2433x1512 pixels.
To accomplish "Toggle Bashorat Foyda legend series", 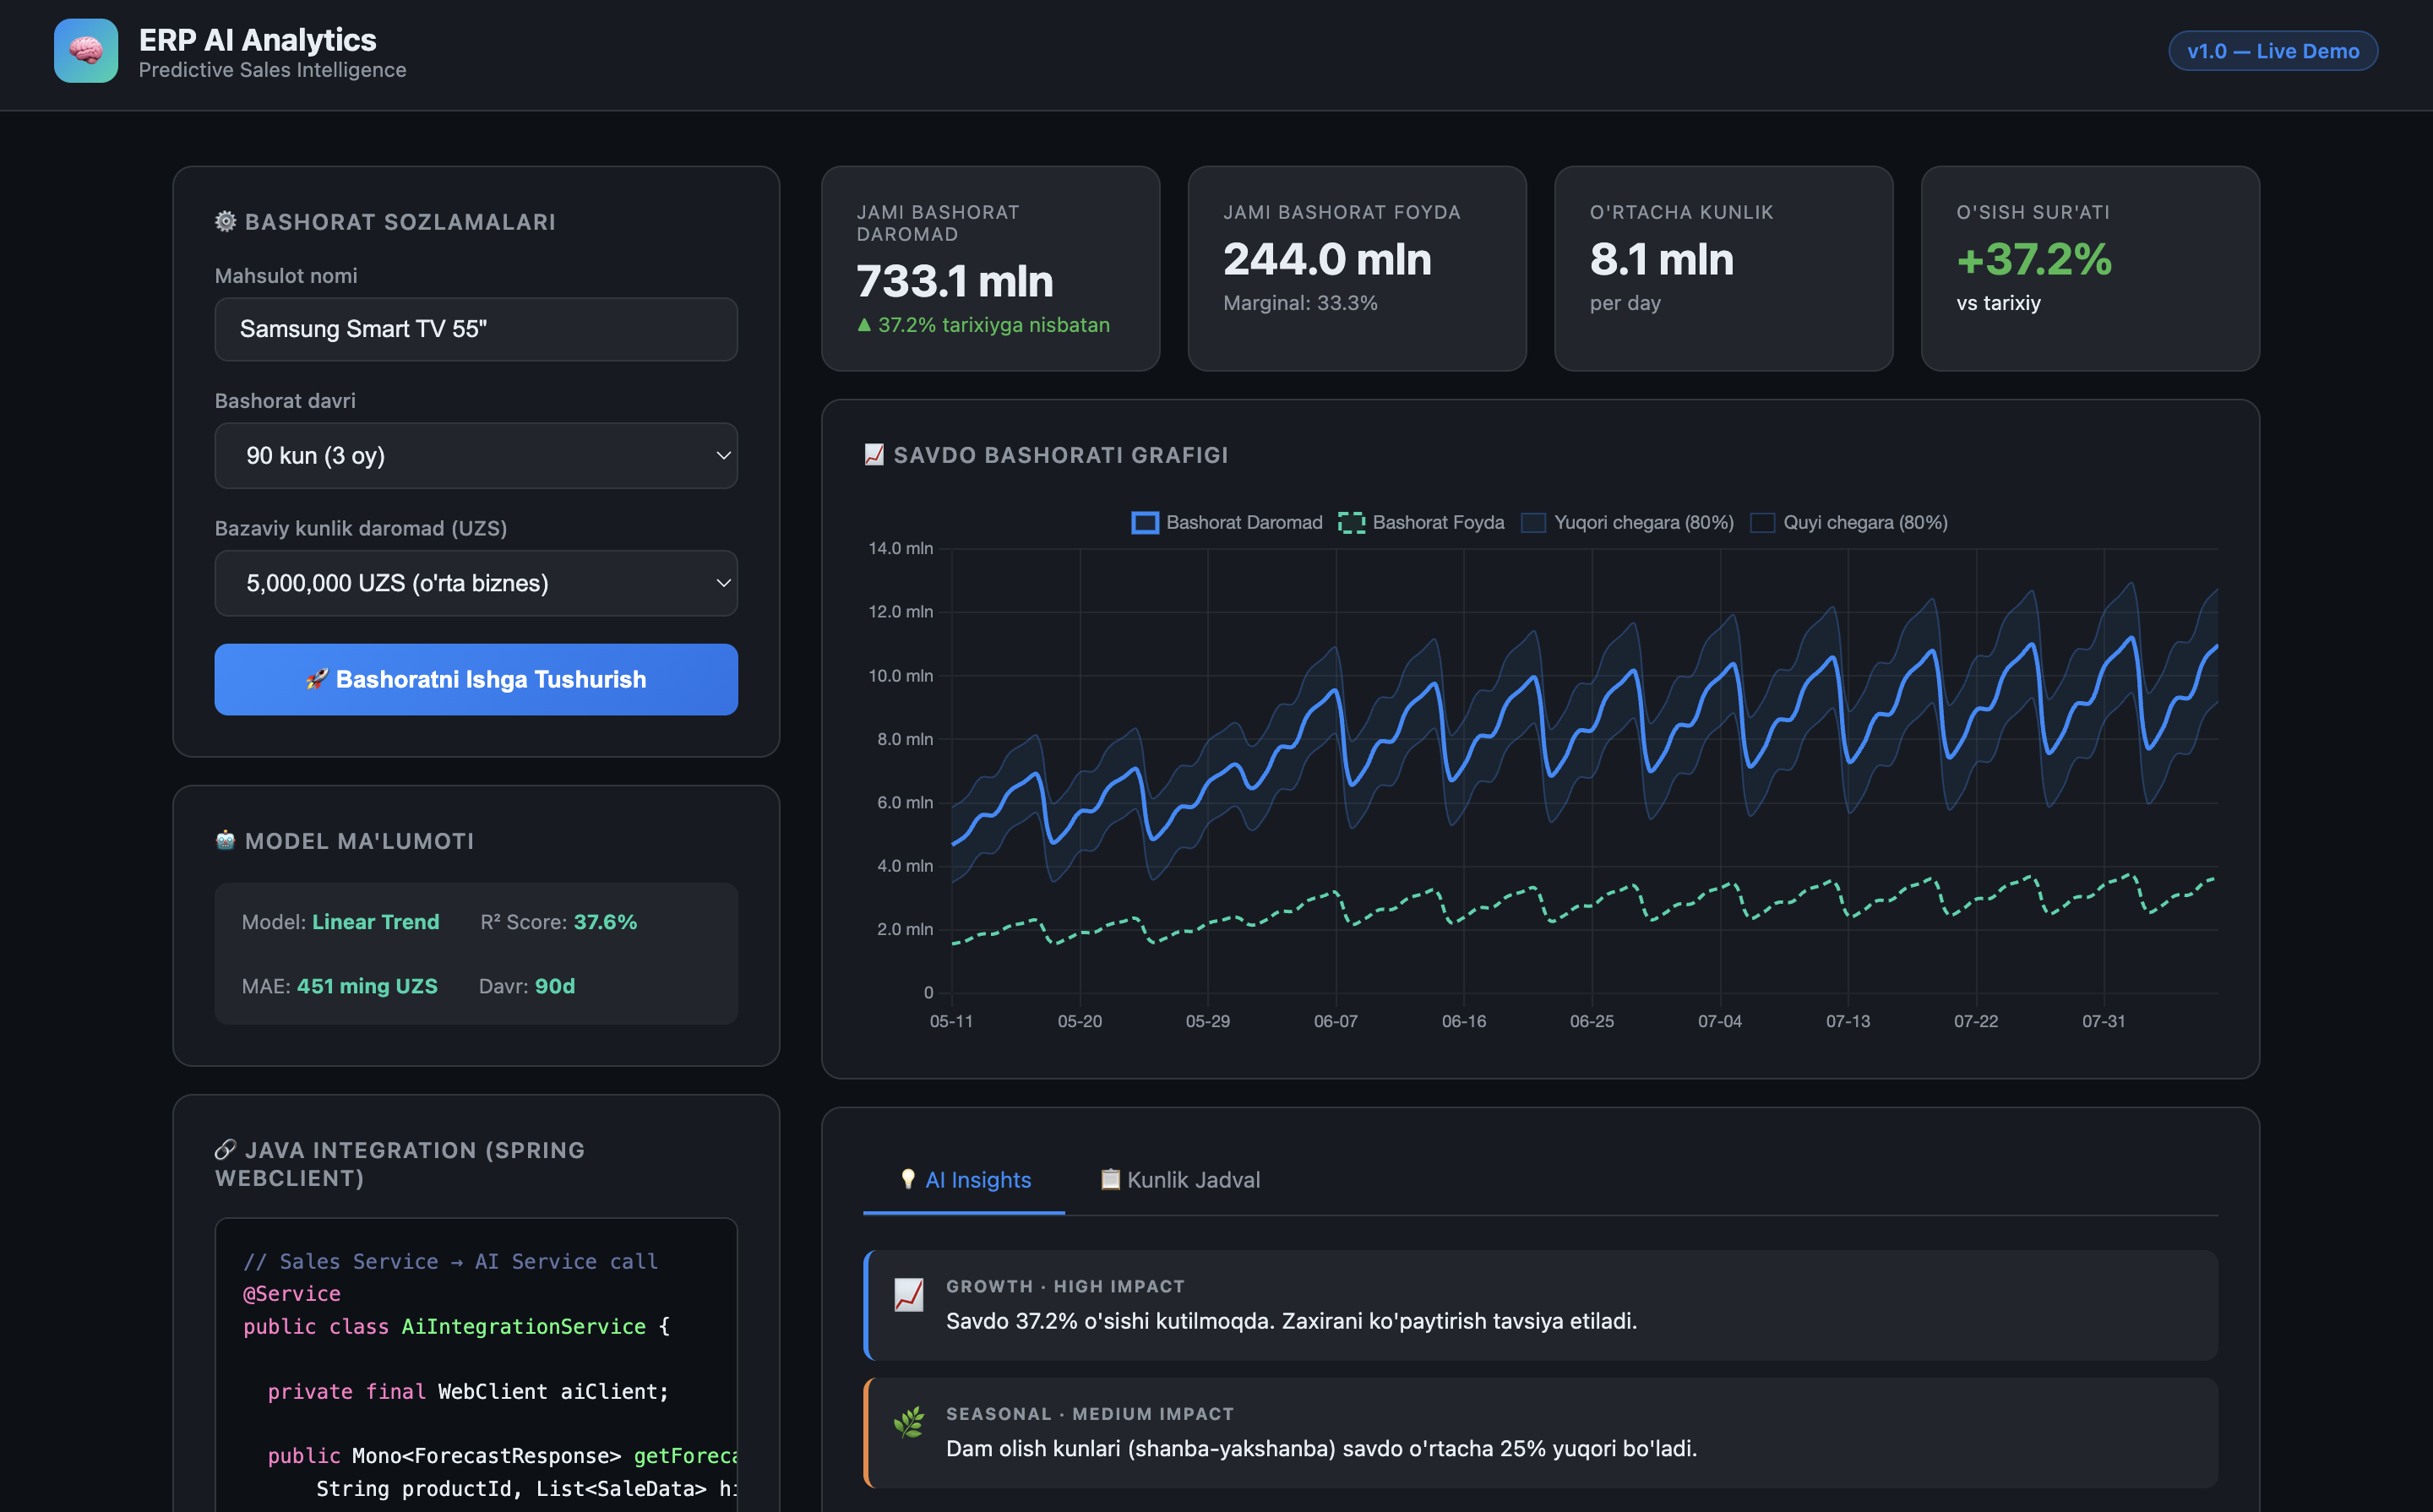I will pyautogui.click(x=1421, y=522).
